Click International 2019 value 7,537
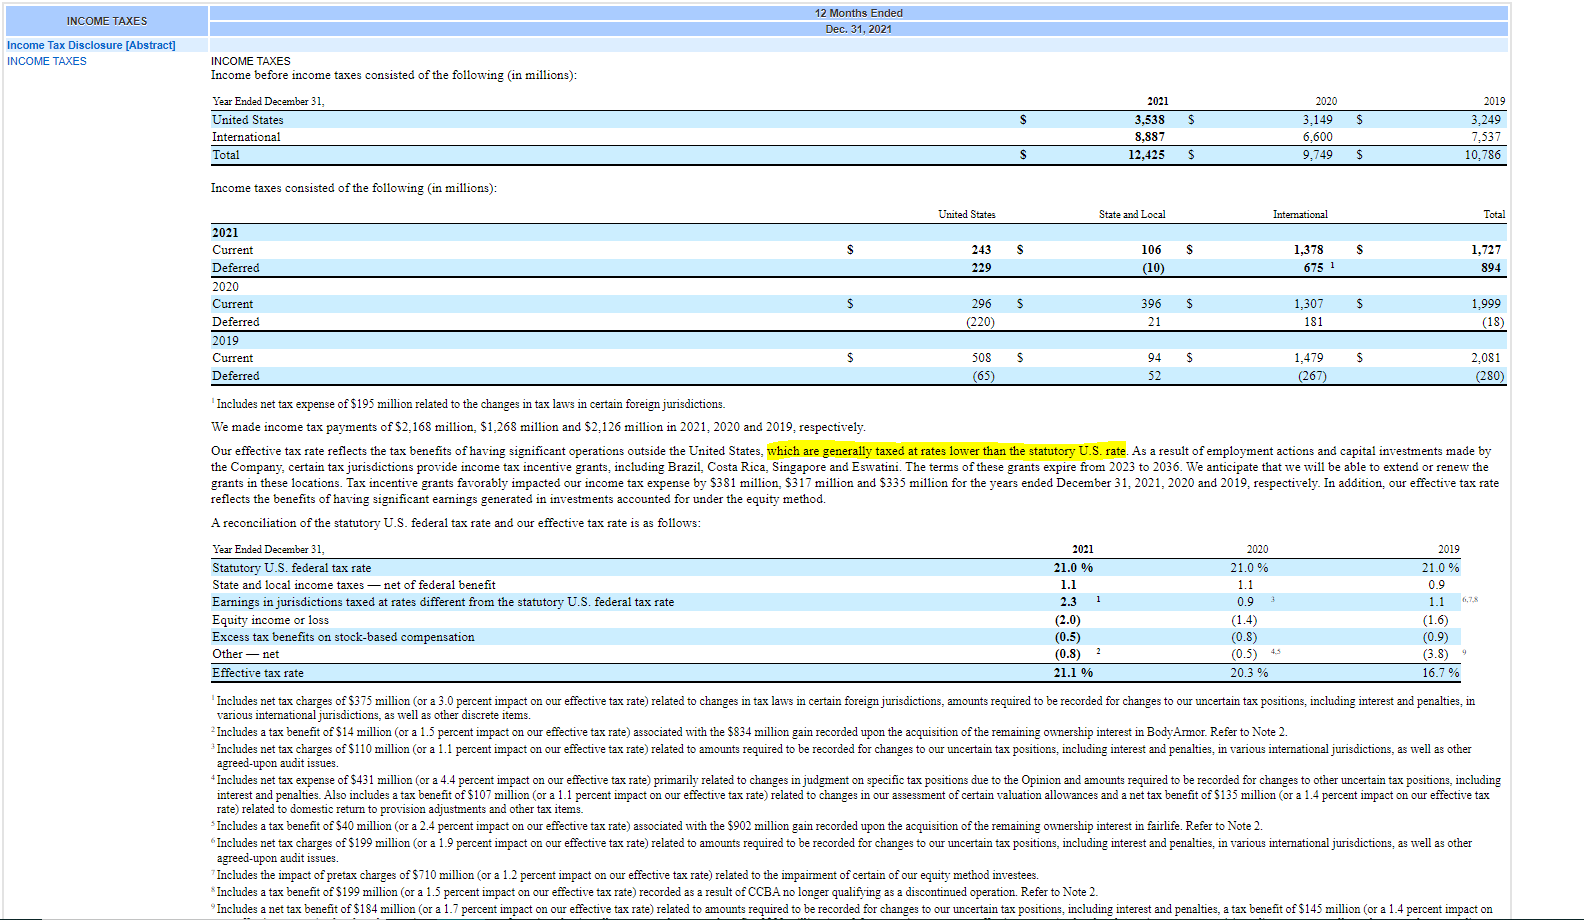Screen dimensions: 1584x920 1485,137
